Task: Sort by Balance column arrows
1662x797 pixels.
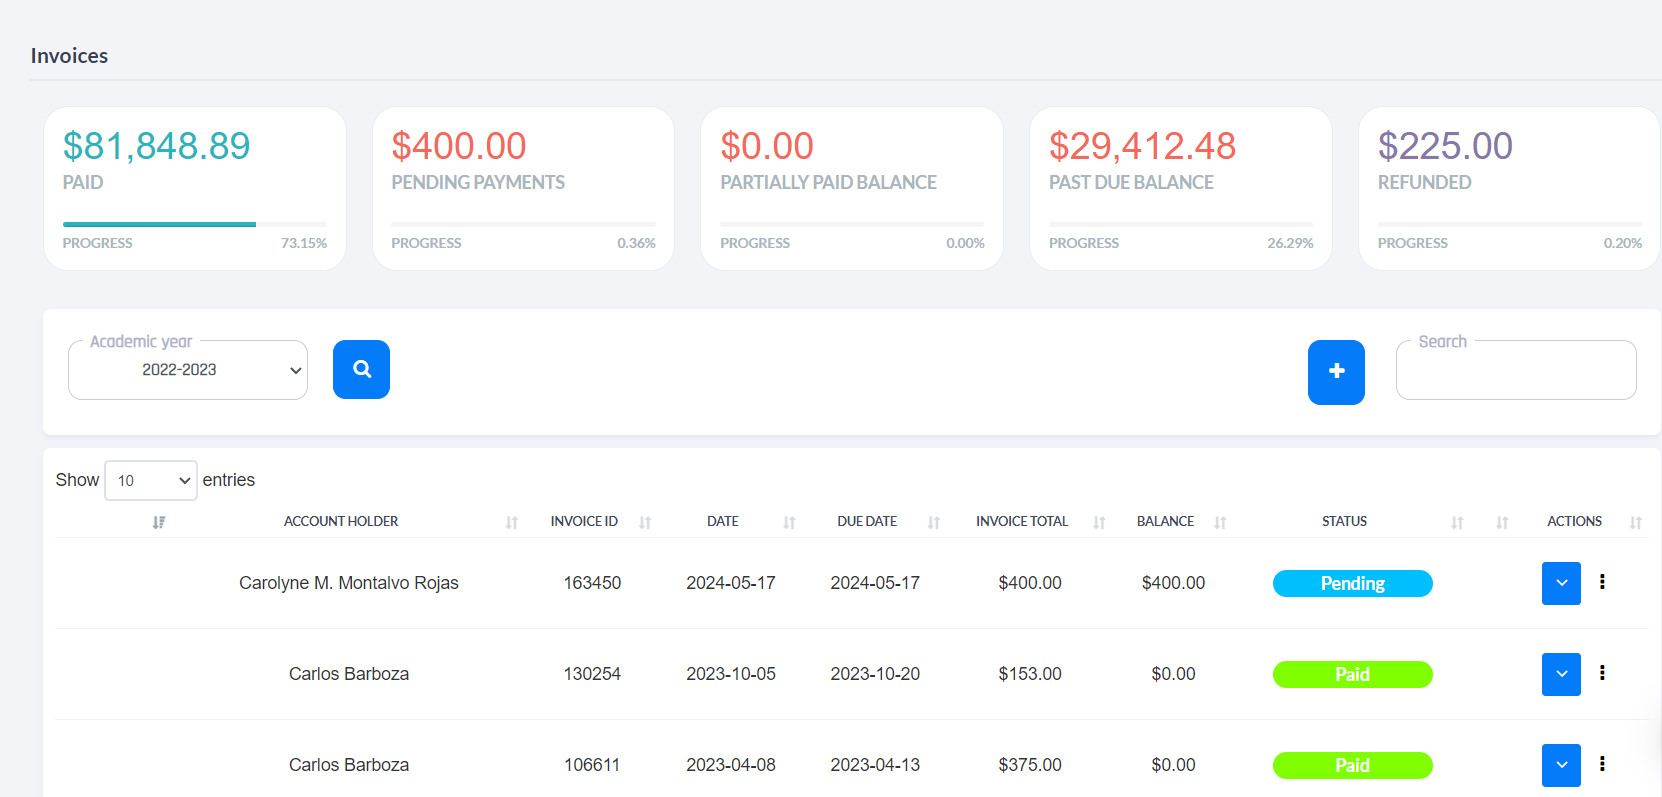Action: (1220, 522)
